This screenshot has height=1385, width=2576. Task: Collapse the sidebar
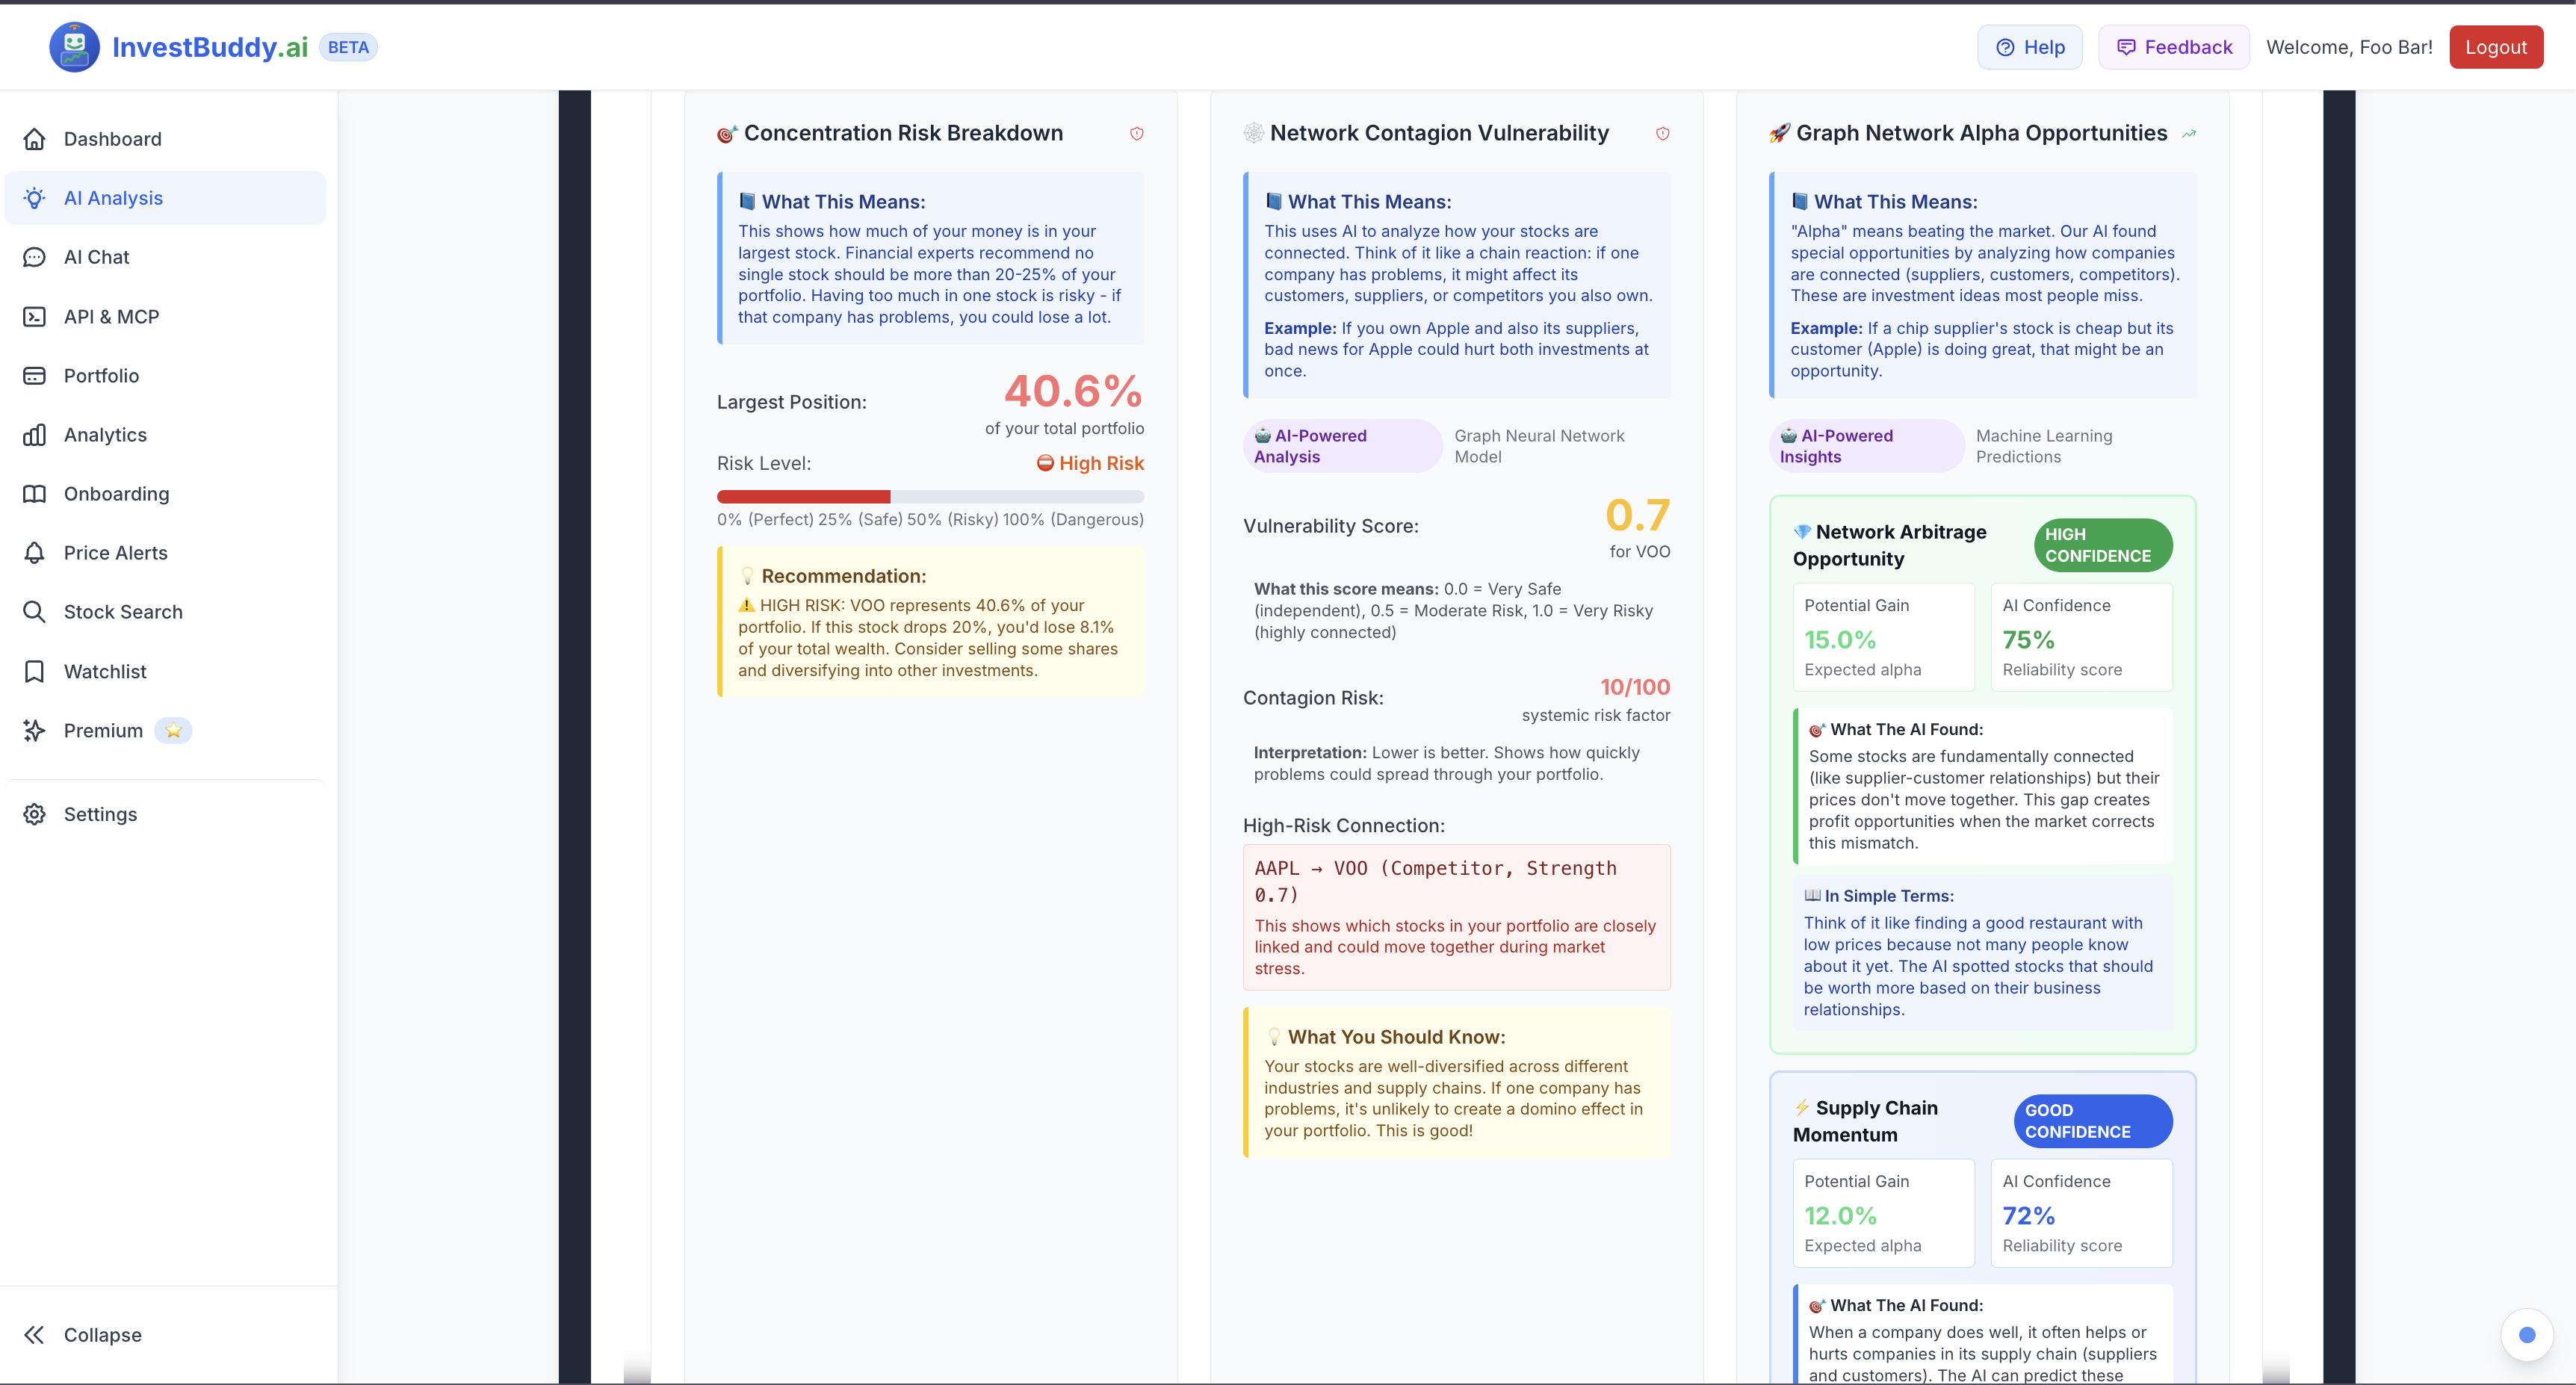pos(100,1334)
